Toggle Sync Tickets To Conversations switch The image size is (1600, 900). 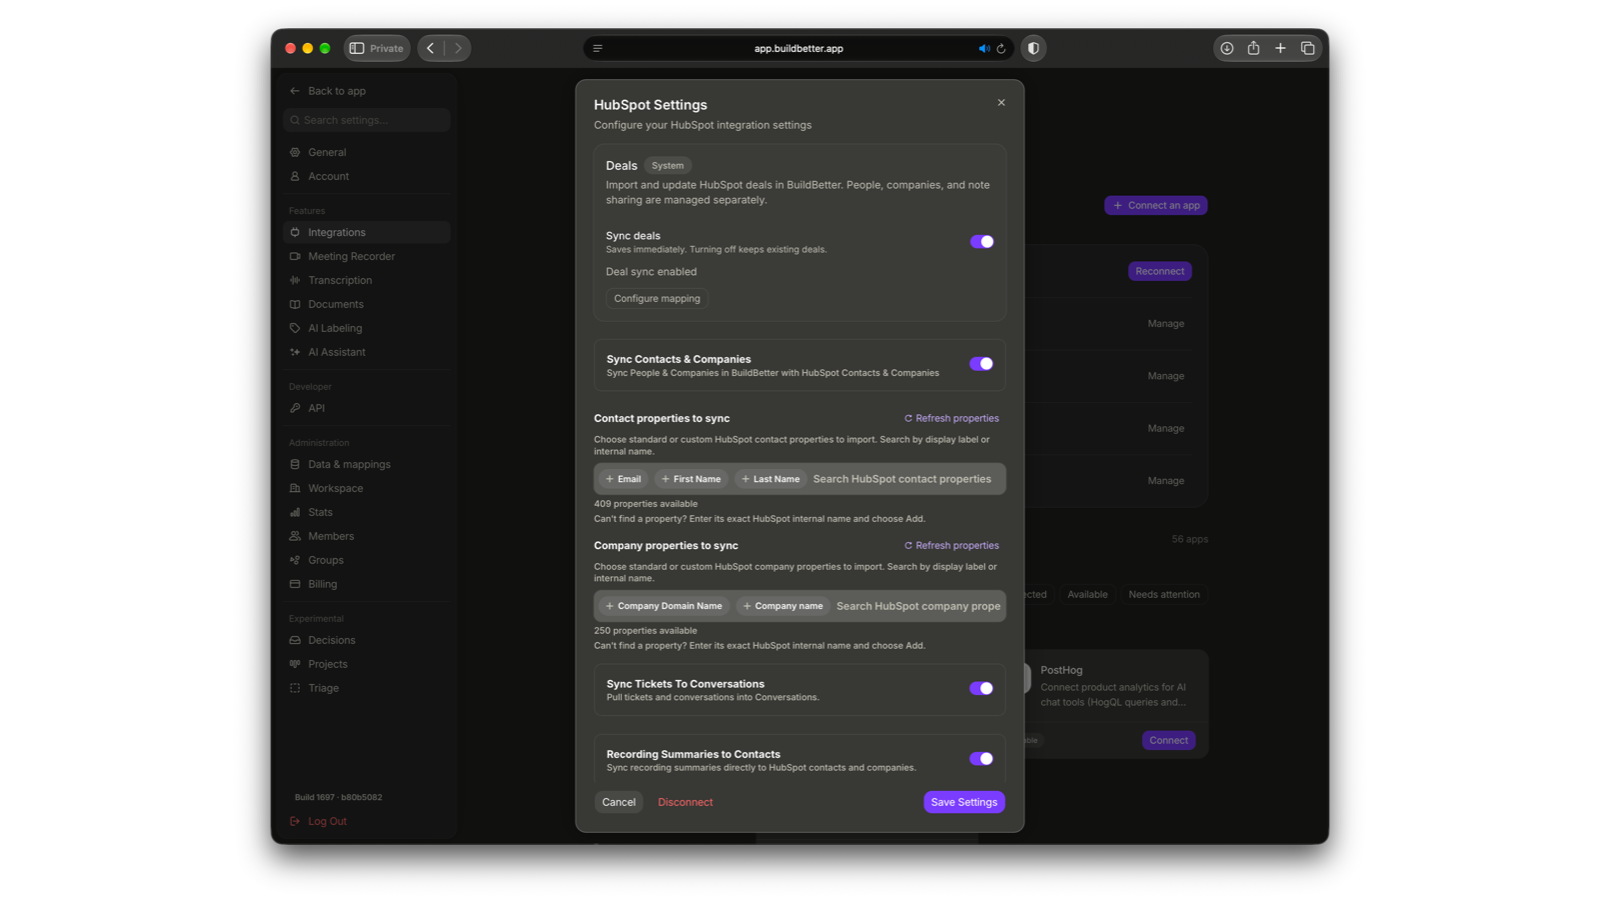click(x=982, y=688)
